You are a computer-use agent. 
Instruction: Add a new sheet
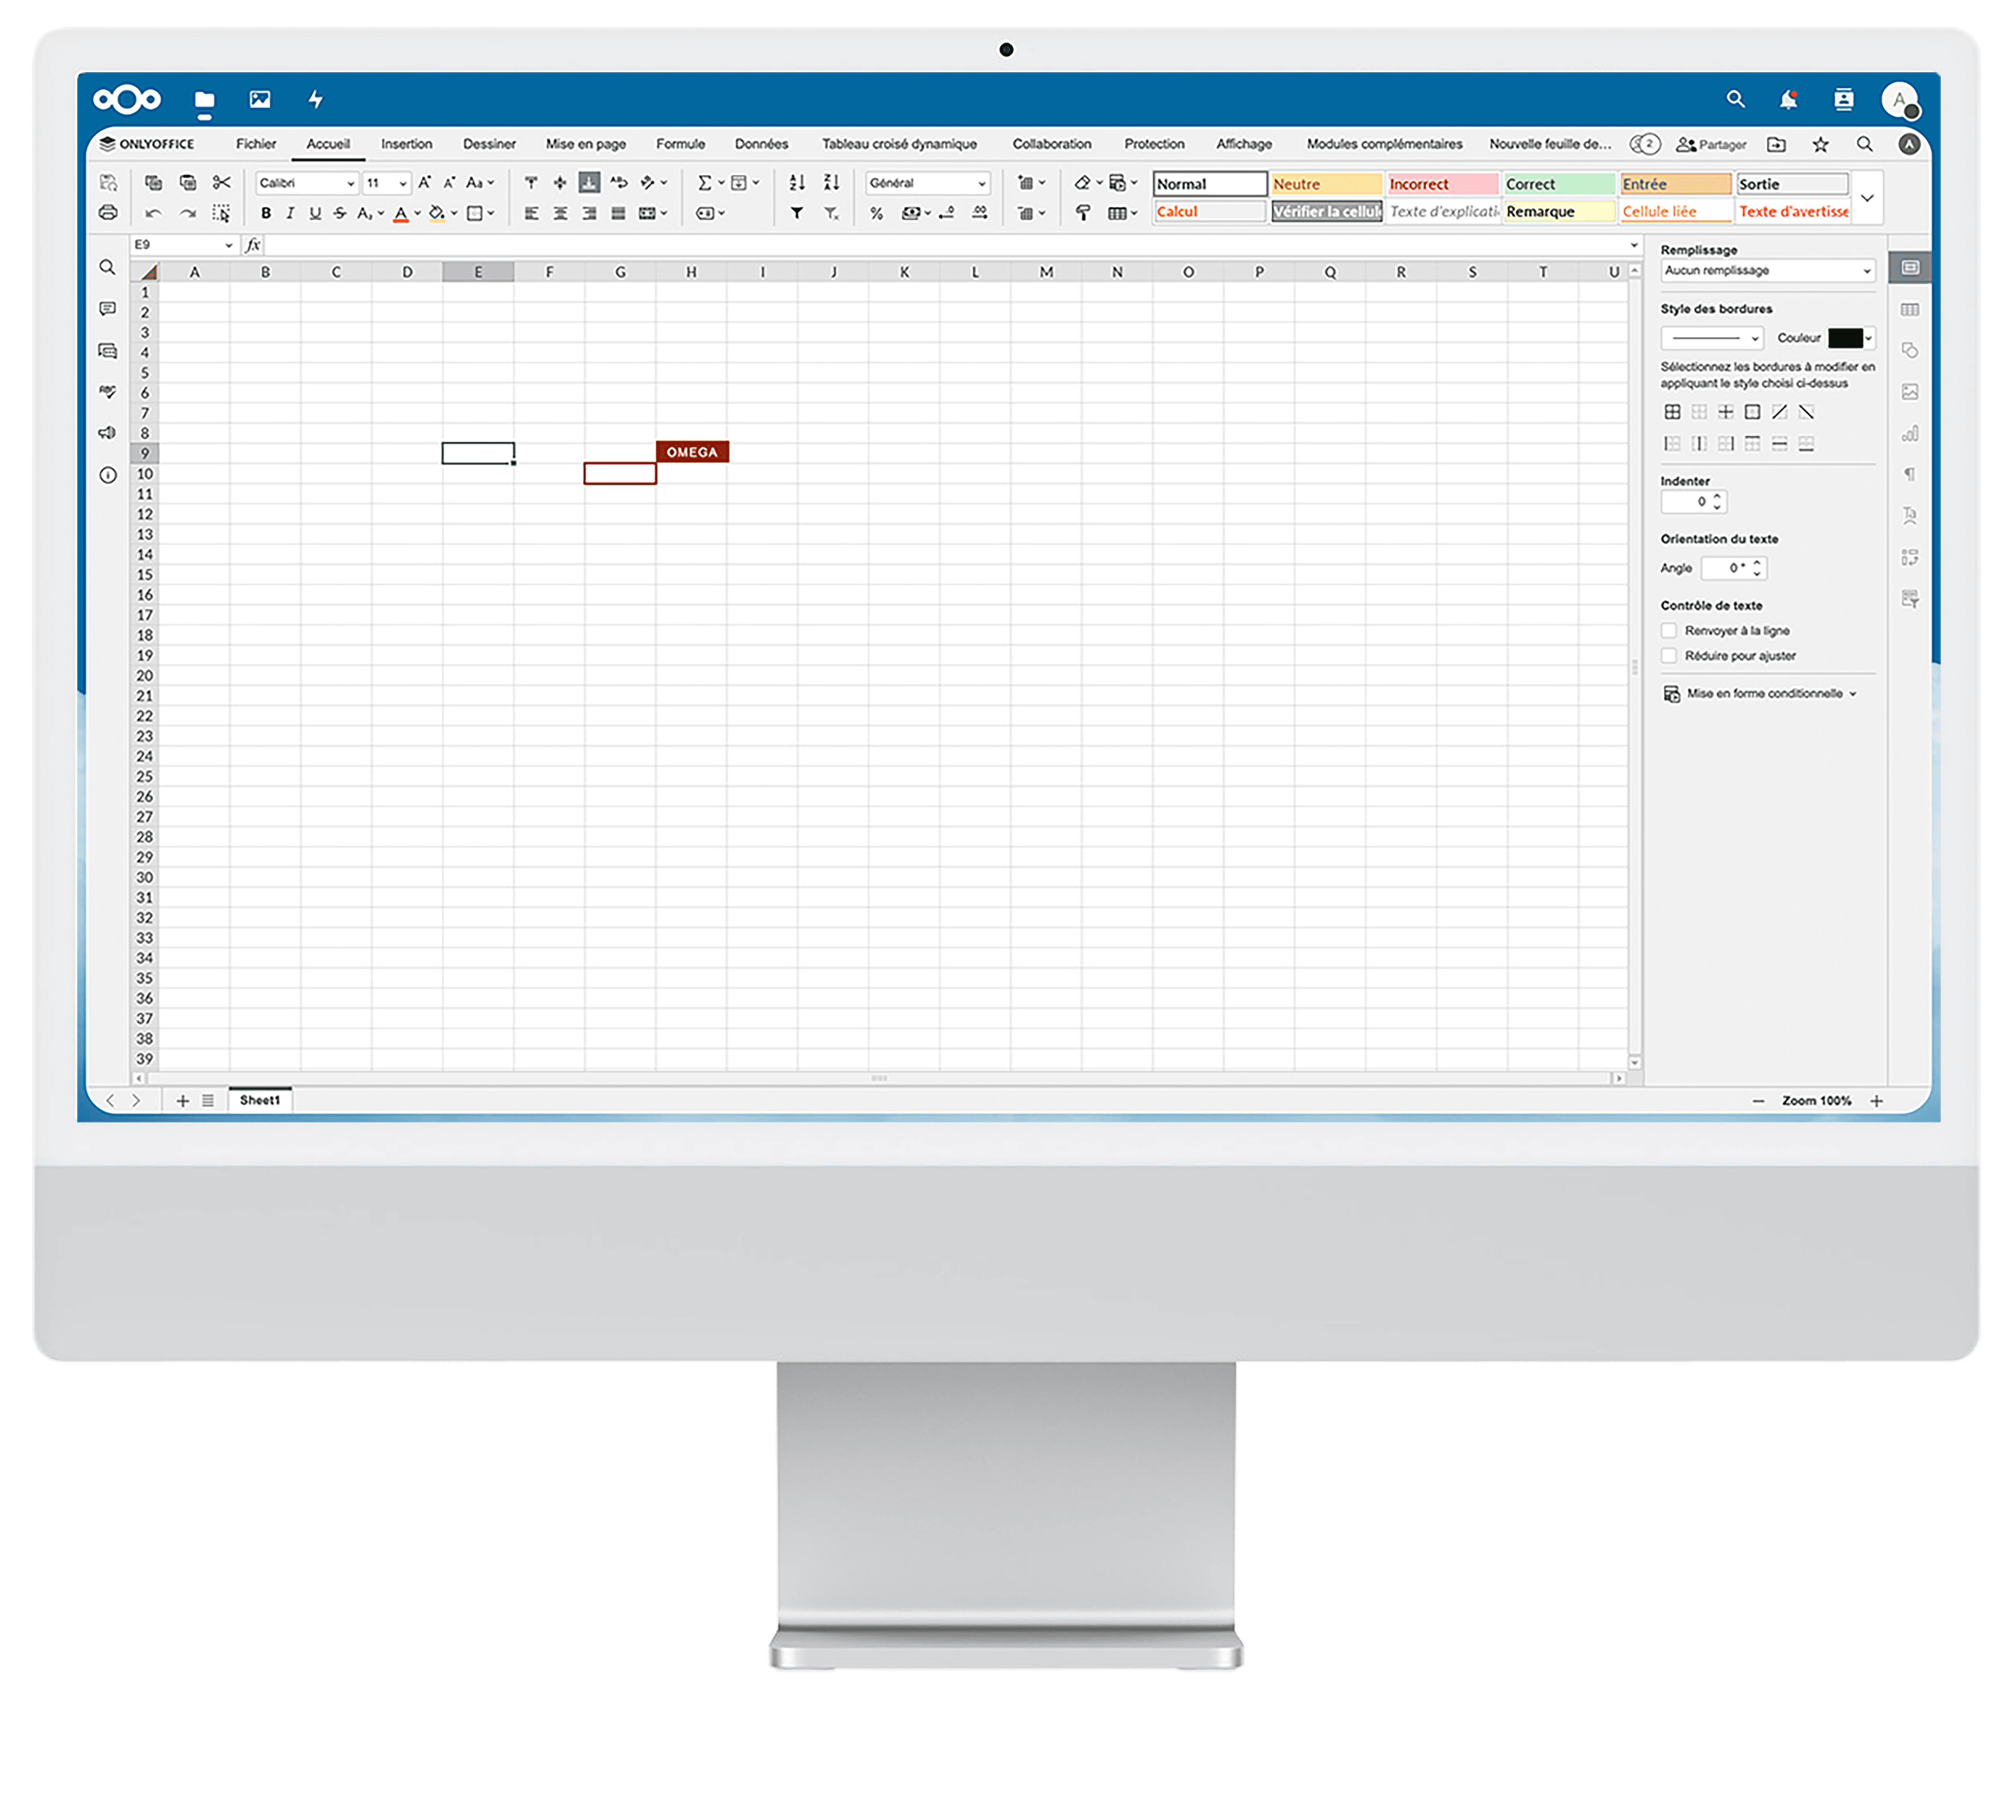click(x=182, y=1101)
